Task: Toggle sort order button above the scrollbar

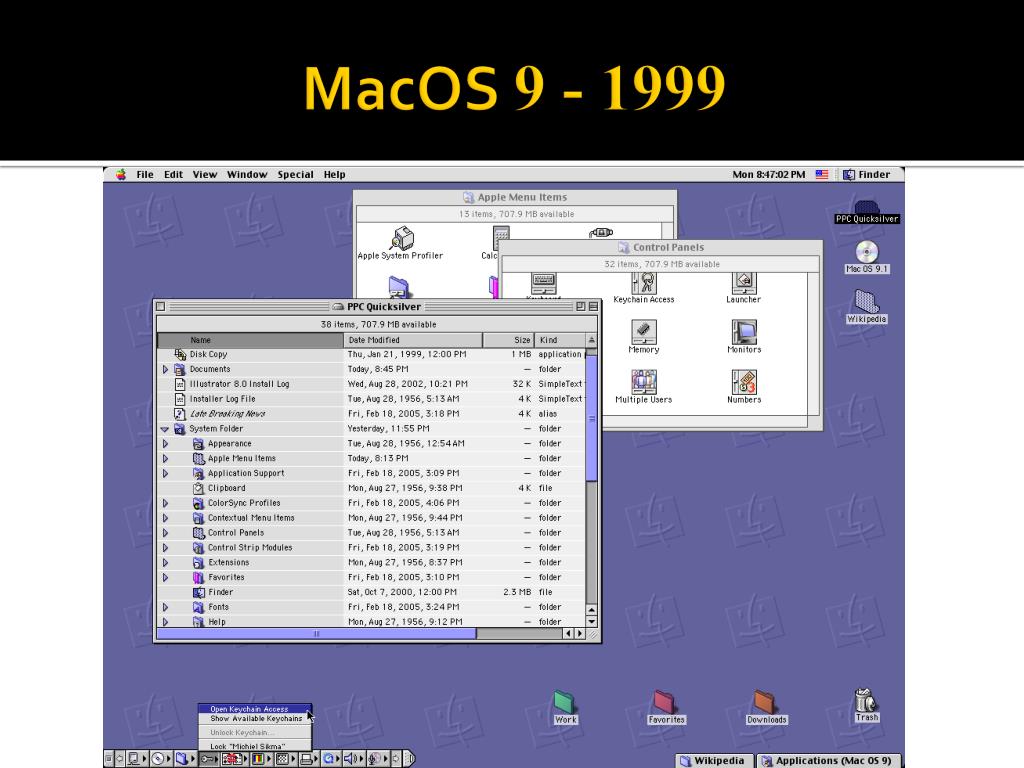Action: (x=592, y=340)
